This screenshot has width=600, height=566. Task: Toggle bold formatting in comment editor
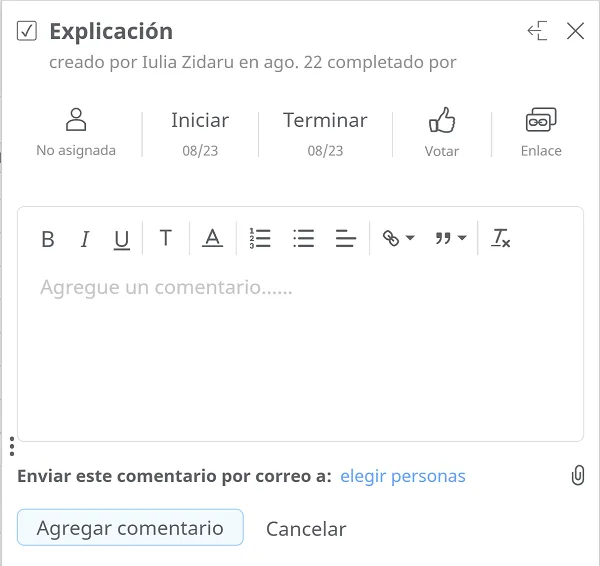tap(47, 239)
